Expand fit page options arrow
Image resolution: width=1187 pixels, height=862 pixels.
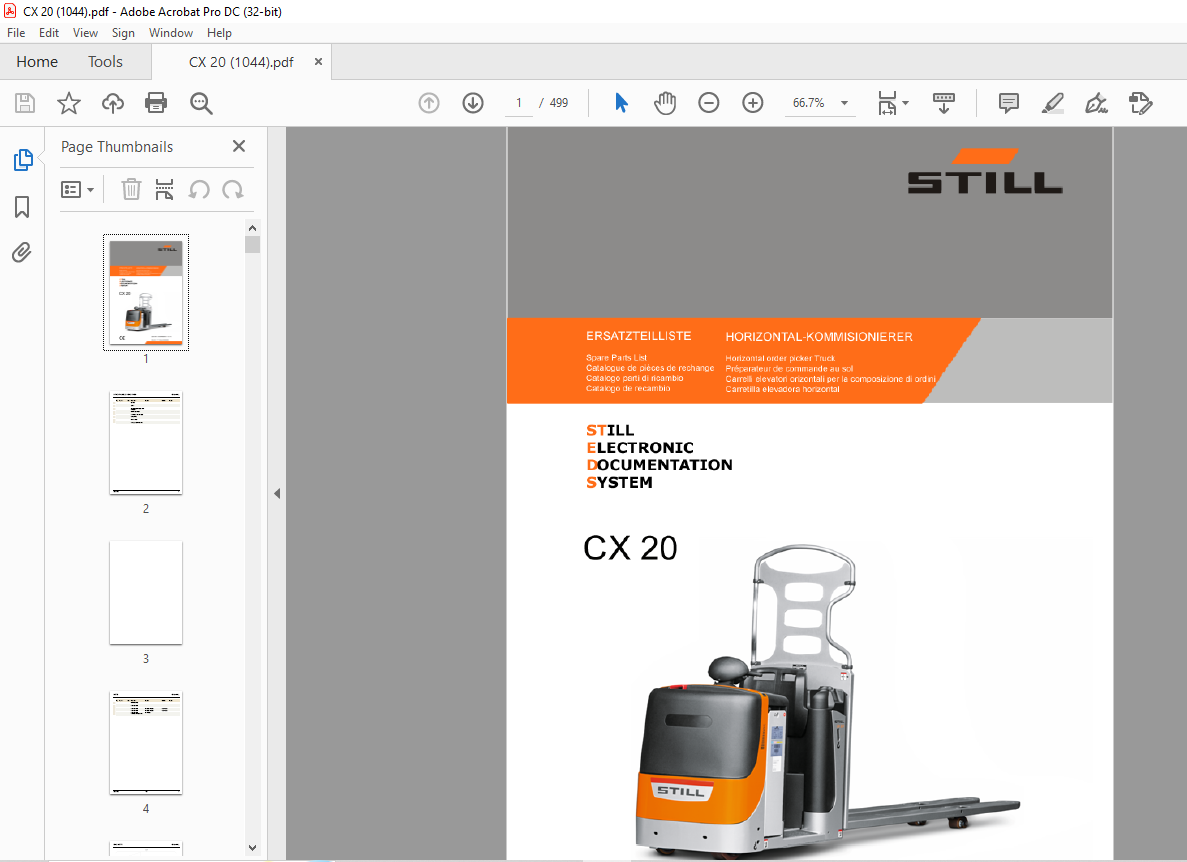coord(905,103)
